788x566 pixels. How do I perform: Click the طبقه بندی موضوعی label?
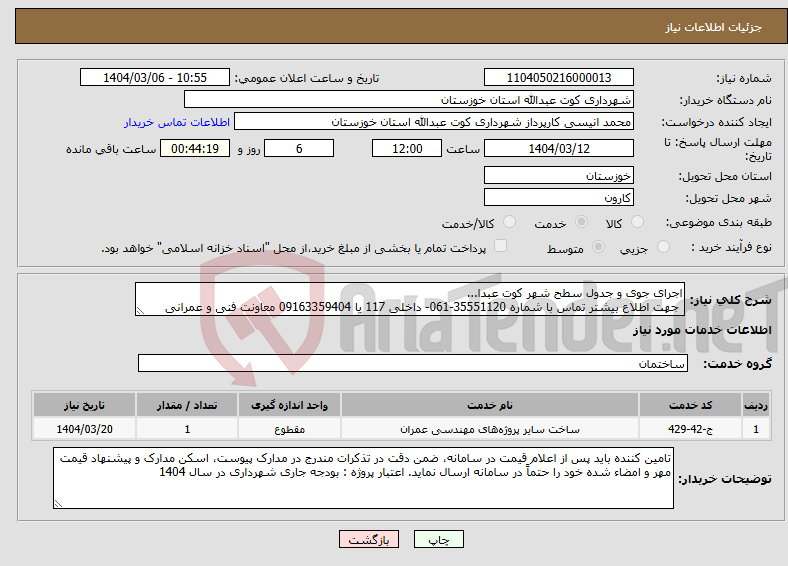click(x=719, y=222)
